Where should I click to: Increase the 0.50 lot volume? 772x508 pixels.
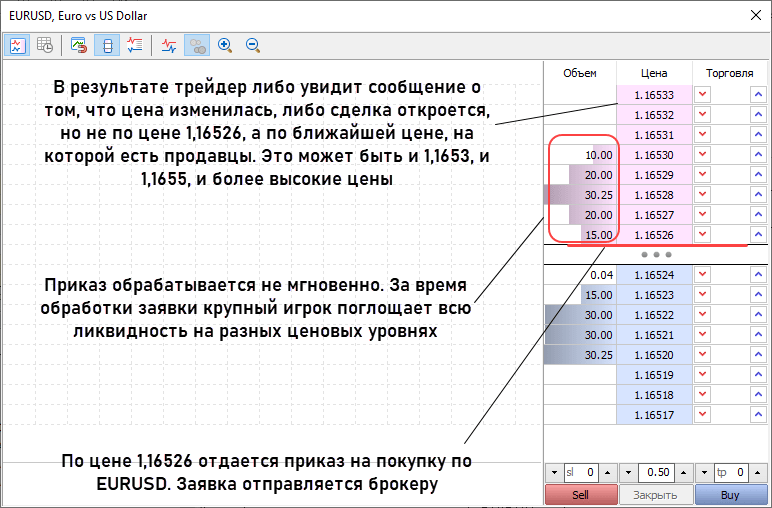coord(684,472)
